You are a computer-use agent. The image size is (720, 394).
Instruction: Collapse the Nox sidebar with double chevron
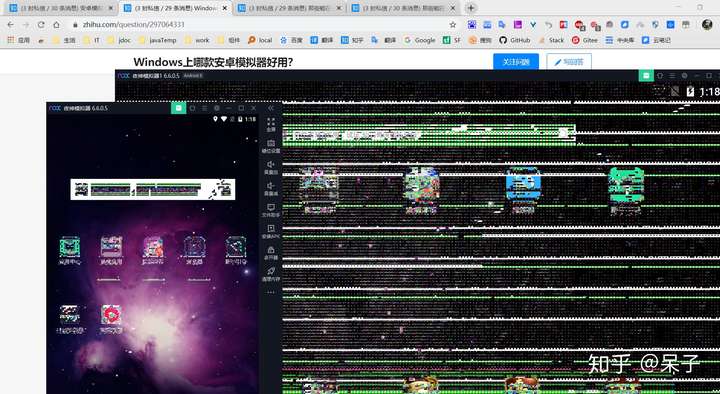click(271, 108)
